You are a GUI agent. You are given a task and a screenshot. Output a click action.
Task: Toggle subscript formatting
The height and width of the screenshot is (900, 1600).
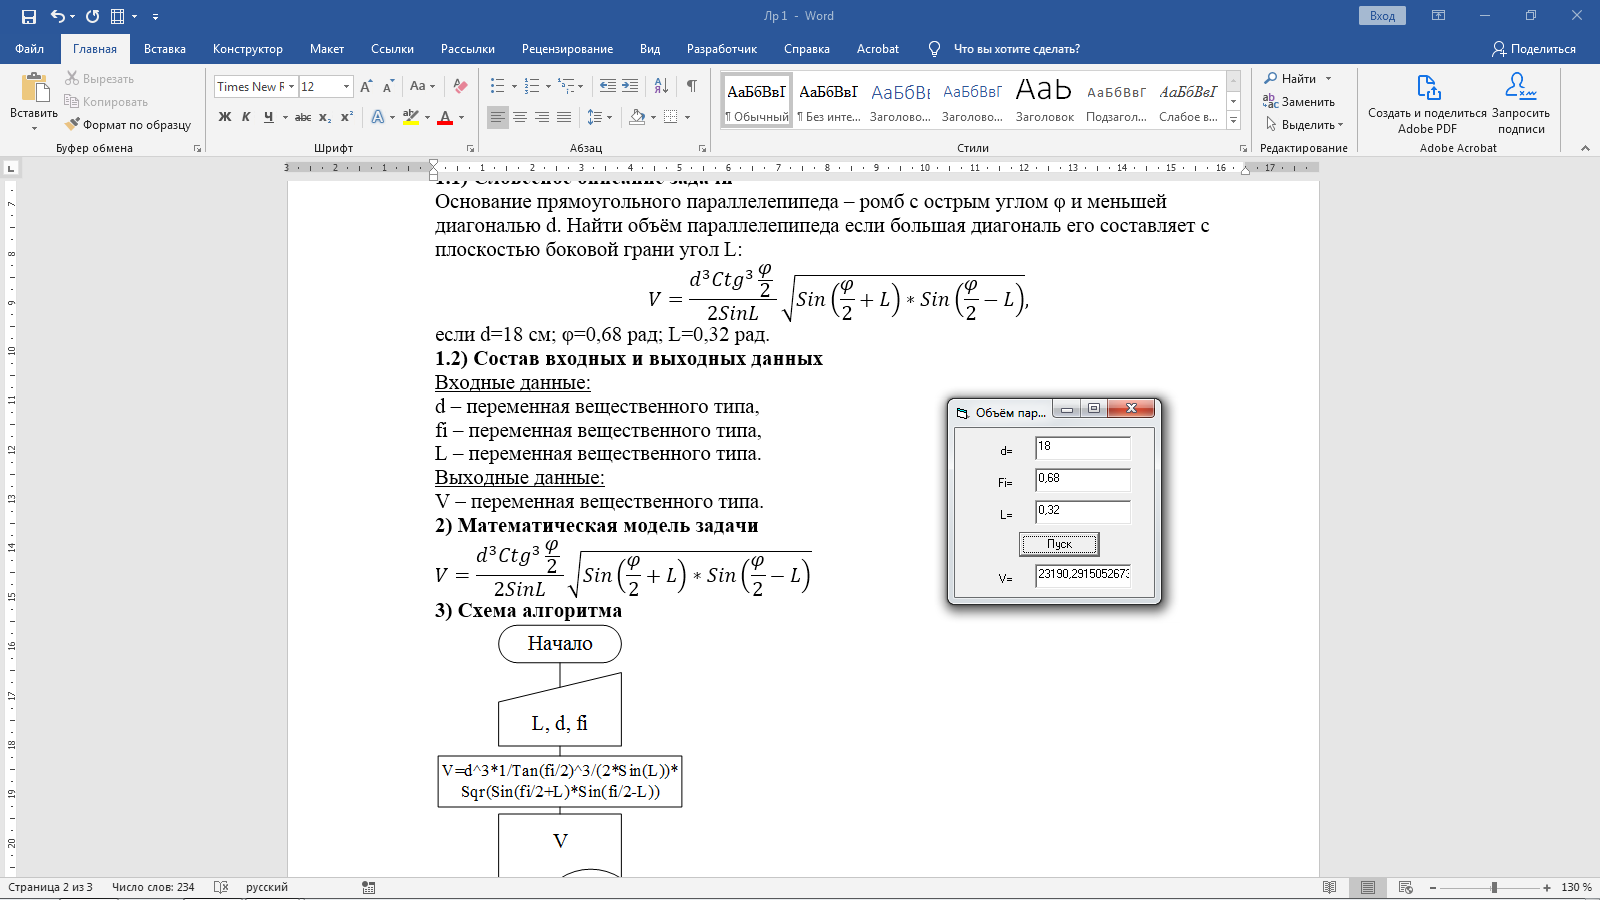coord(325,117)
